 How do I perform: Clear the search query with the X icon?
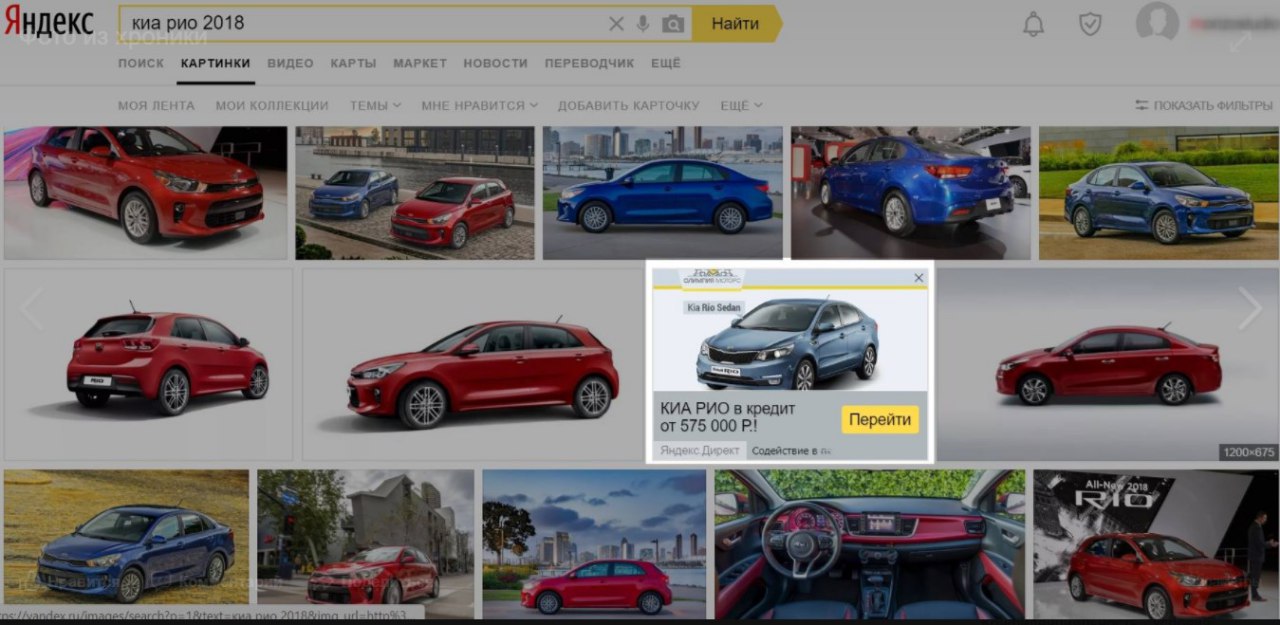(x=616, y=24)
